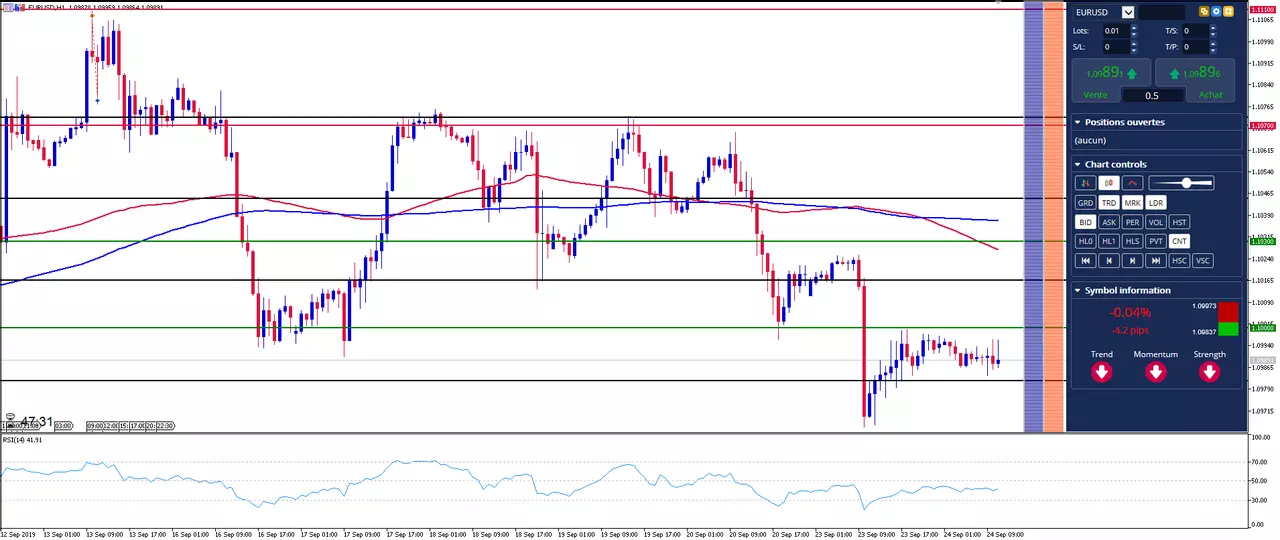Click the -0.04% change value
Image resolution: width=1280 pixels, height=540 pixels.
tap(1130, 313)
